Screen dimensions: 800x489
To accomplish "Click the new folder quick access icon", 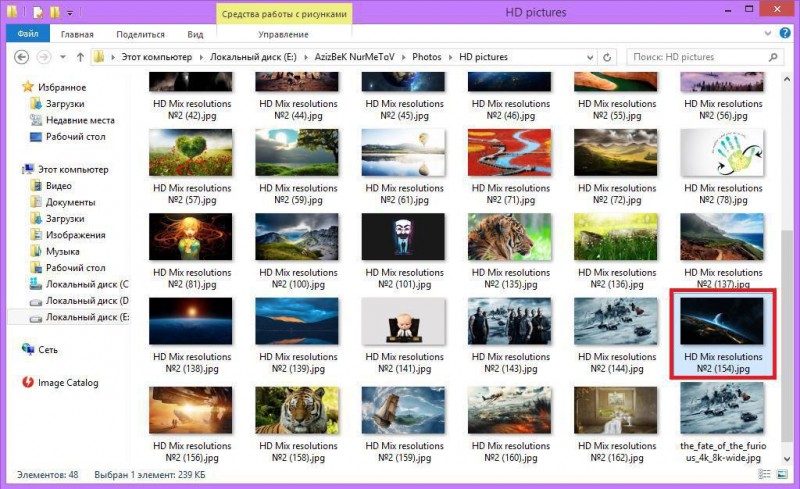I will point(55,12).
